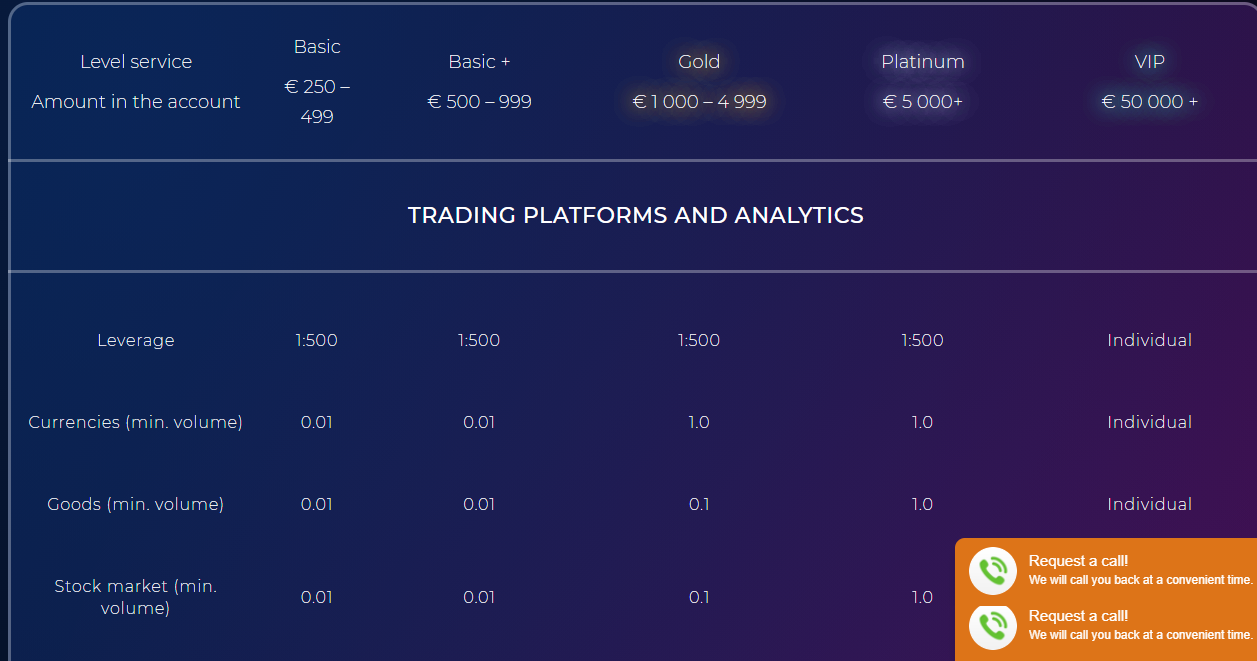Click the Gold '€ 1 000 – 4 999' amount
This screenshot has width=1257, height=661.
pos(699,102)
